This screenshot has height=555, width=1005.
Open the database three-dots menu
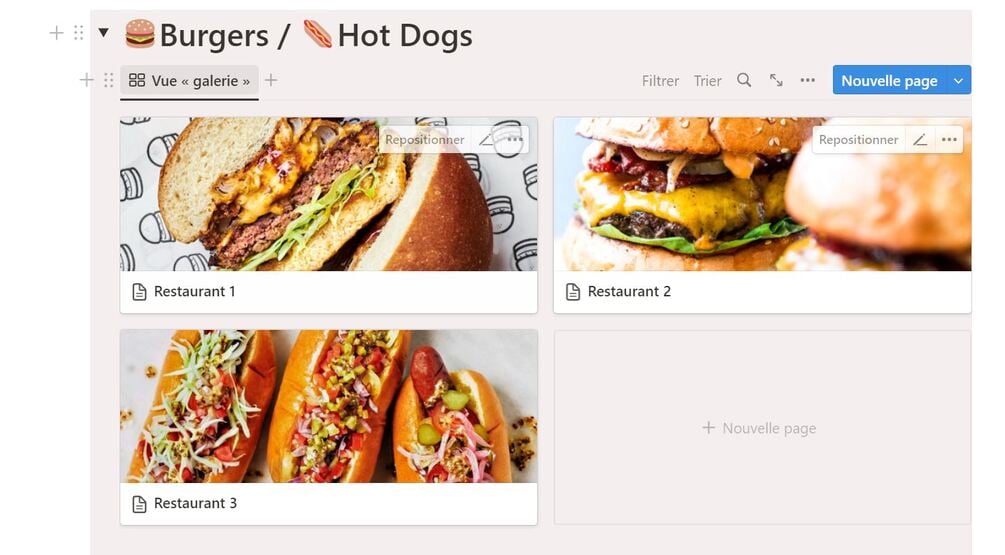pyautogui.click(x=808, y=80)
